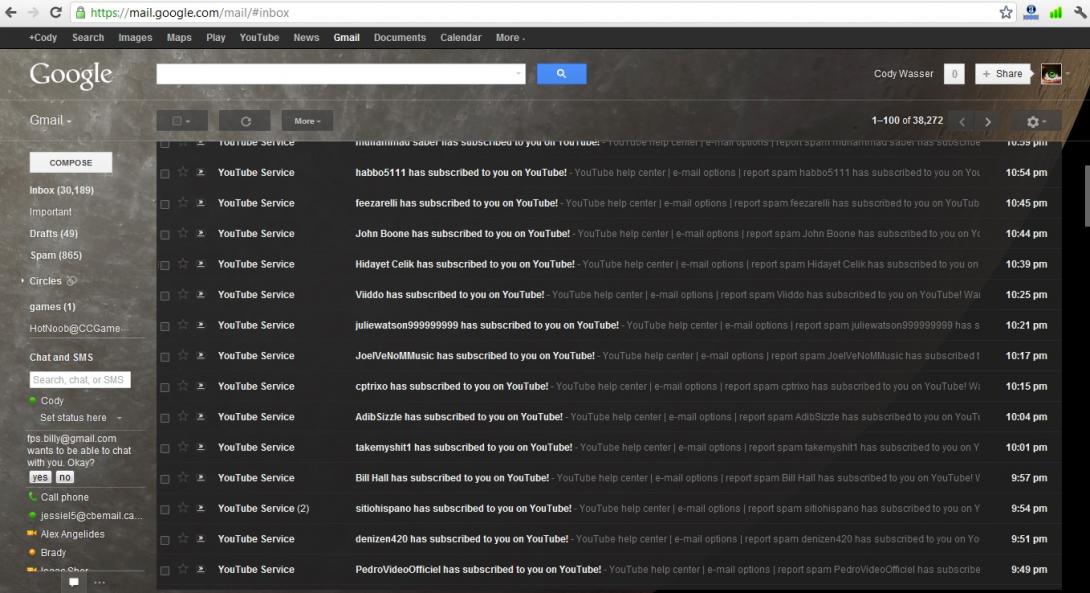Accept the fps.billy chat request with yes
The image size is (1090, 593).
(x=40, y=477)
